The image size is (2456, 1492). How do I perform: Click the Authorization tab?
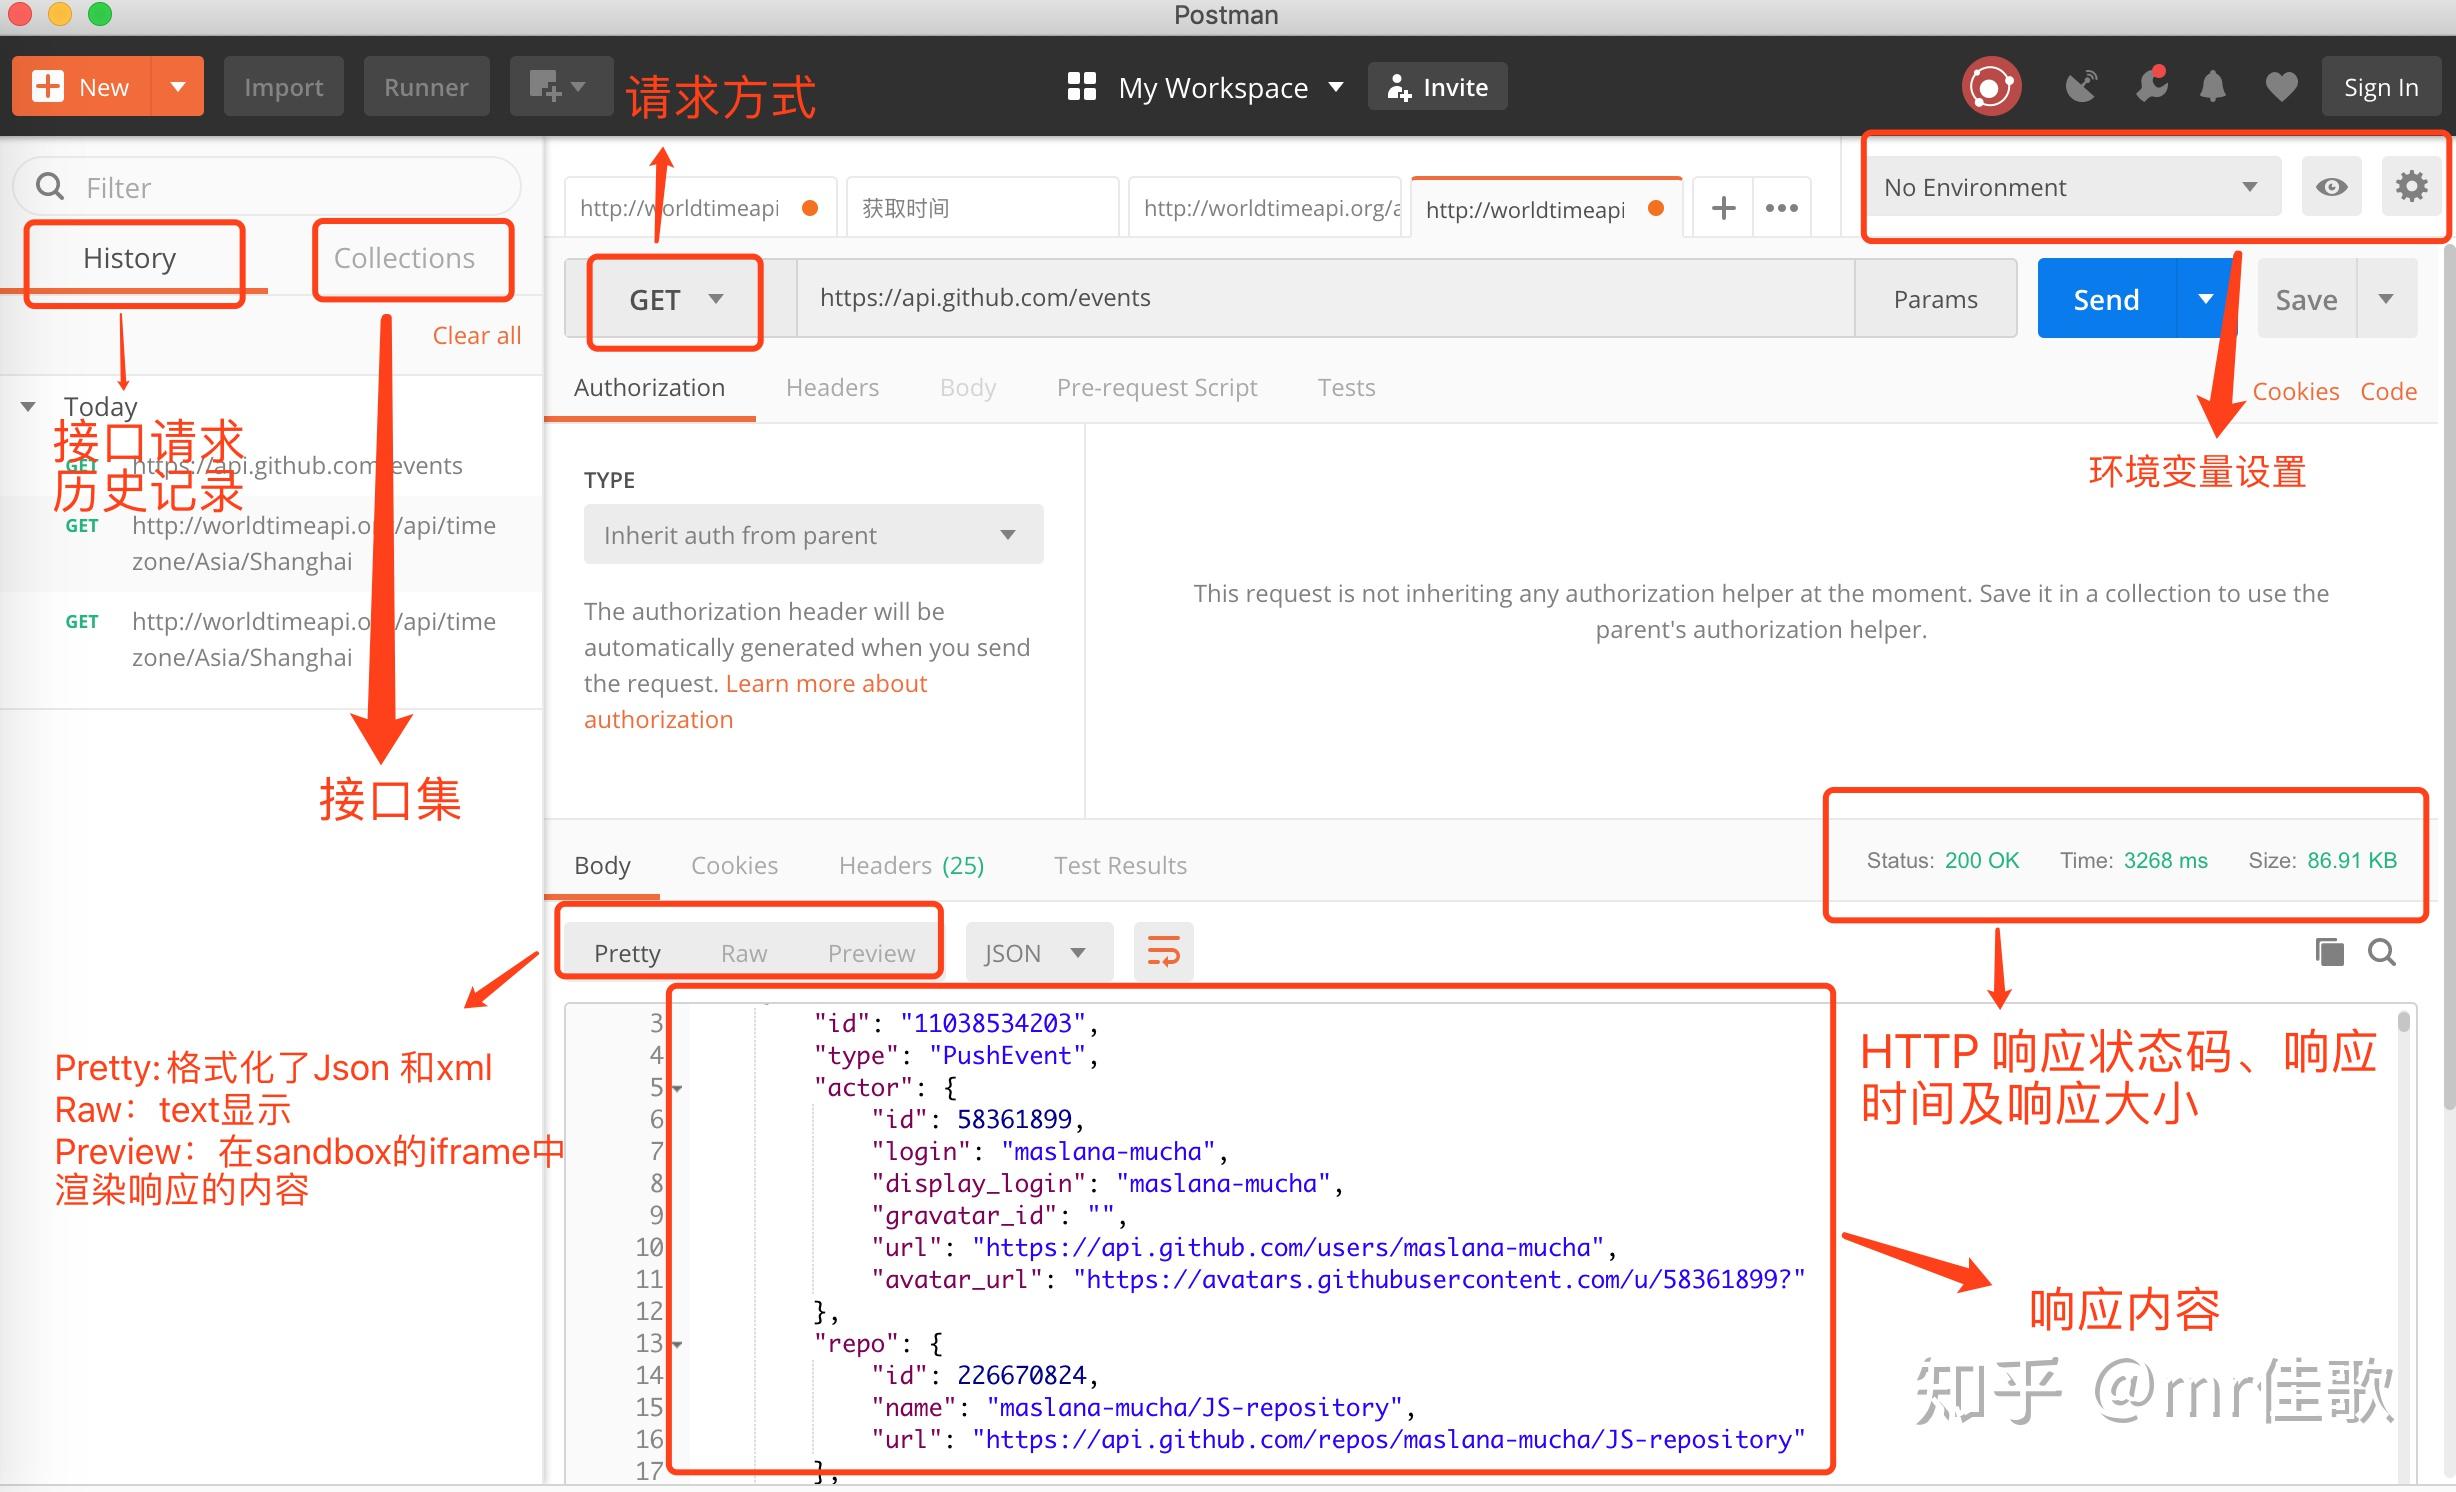pos(653,386)
